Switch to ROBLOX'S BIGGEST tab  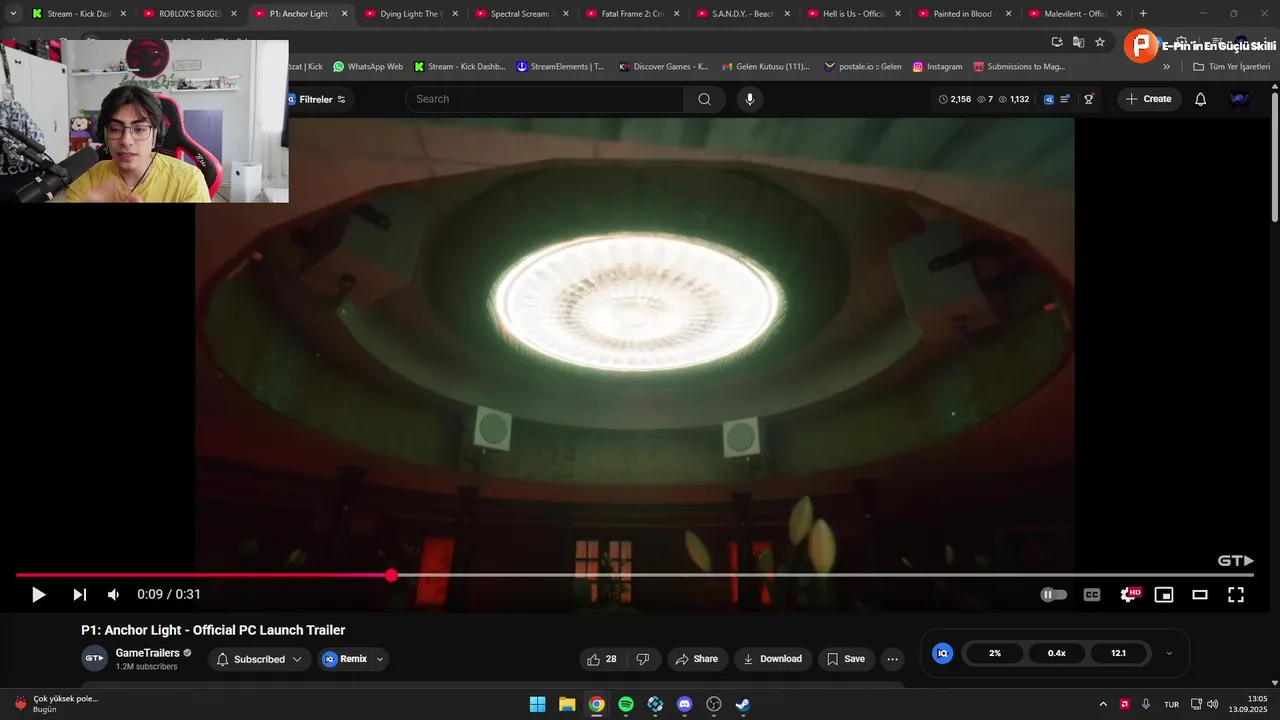pyautogui.click(x=190, y=14)
